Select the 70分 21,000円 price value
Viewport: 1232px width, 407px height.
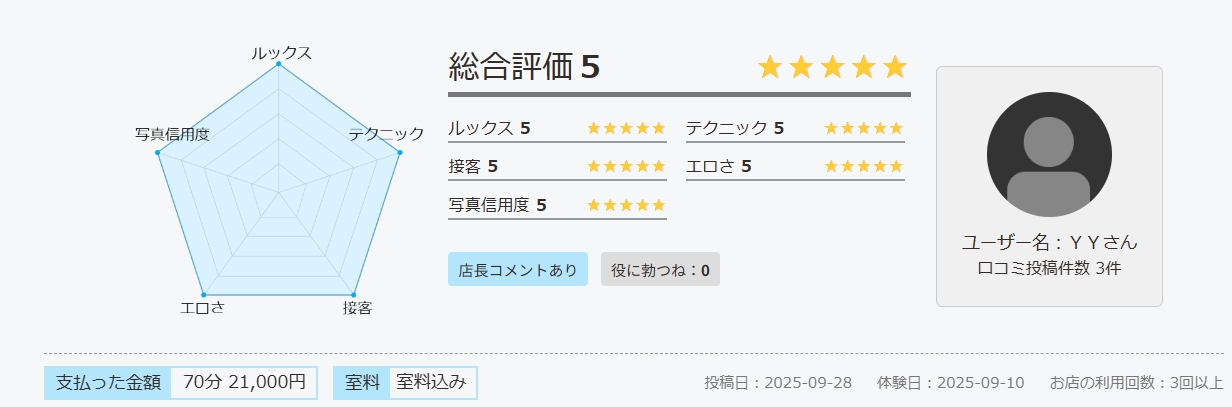point(245,382)
